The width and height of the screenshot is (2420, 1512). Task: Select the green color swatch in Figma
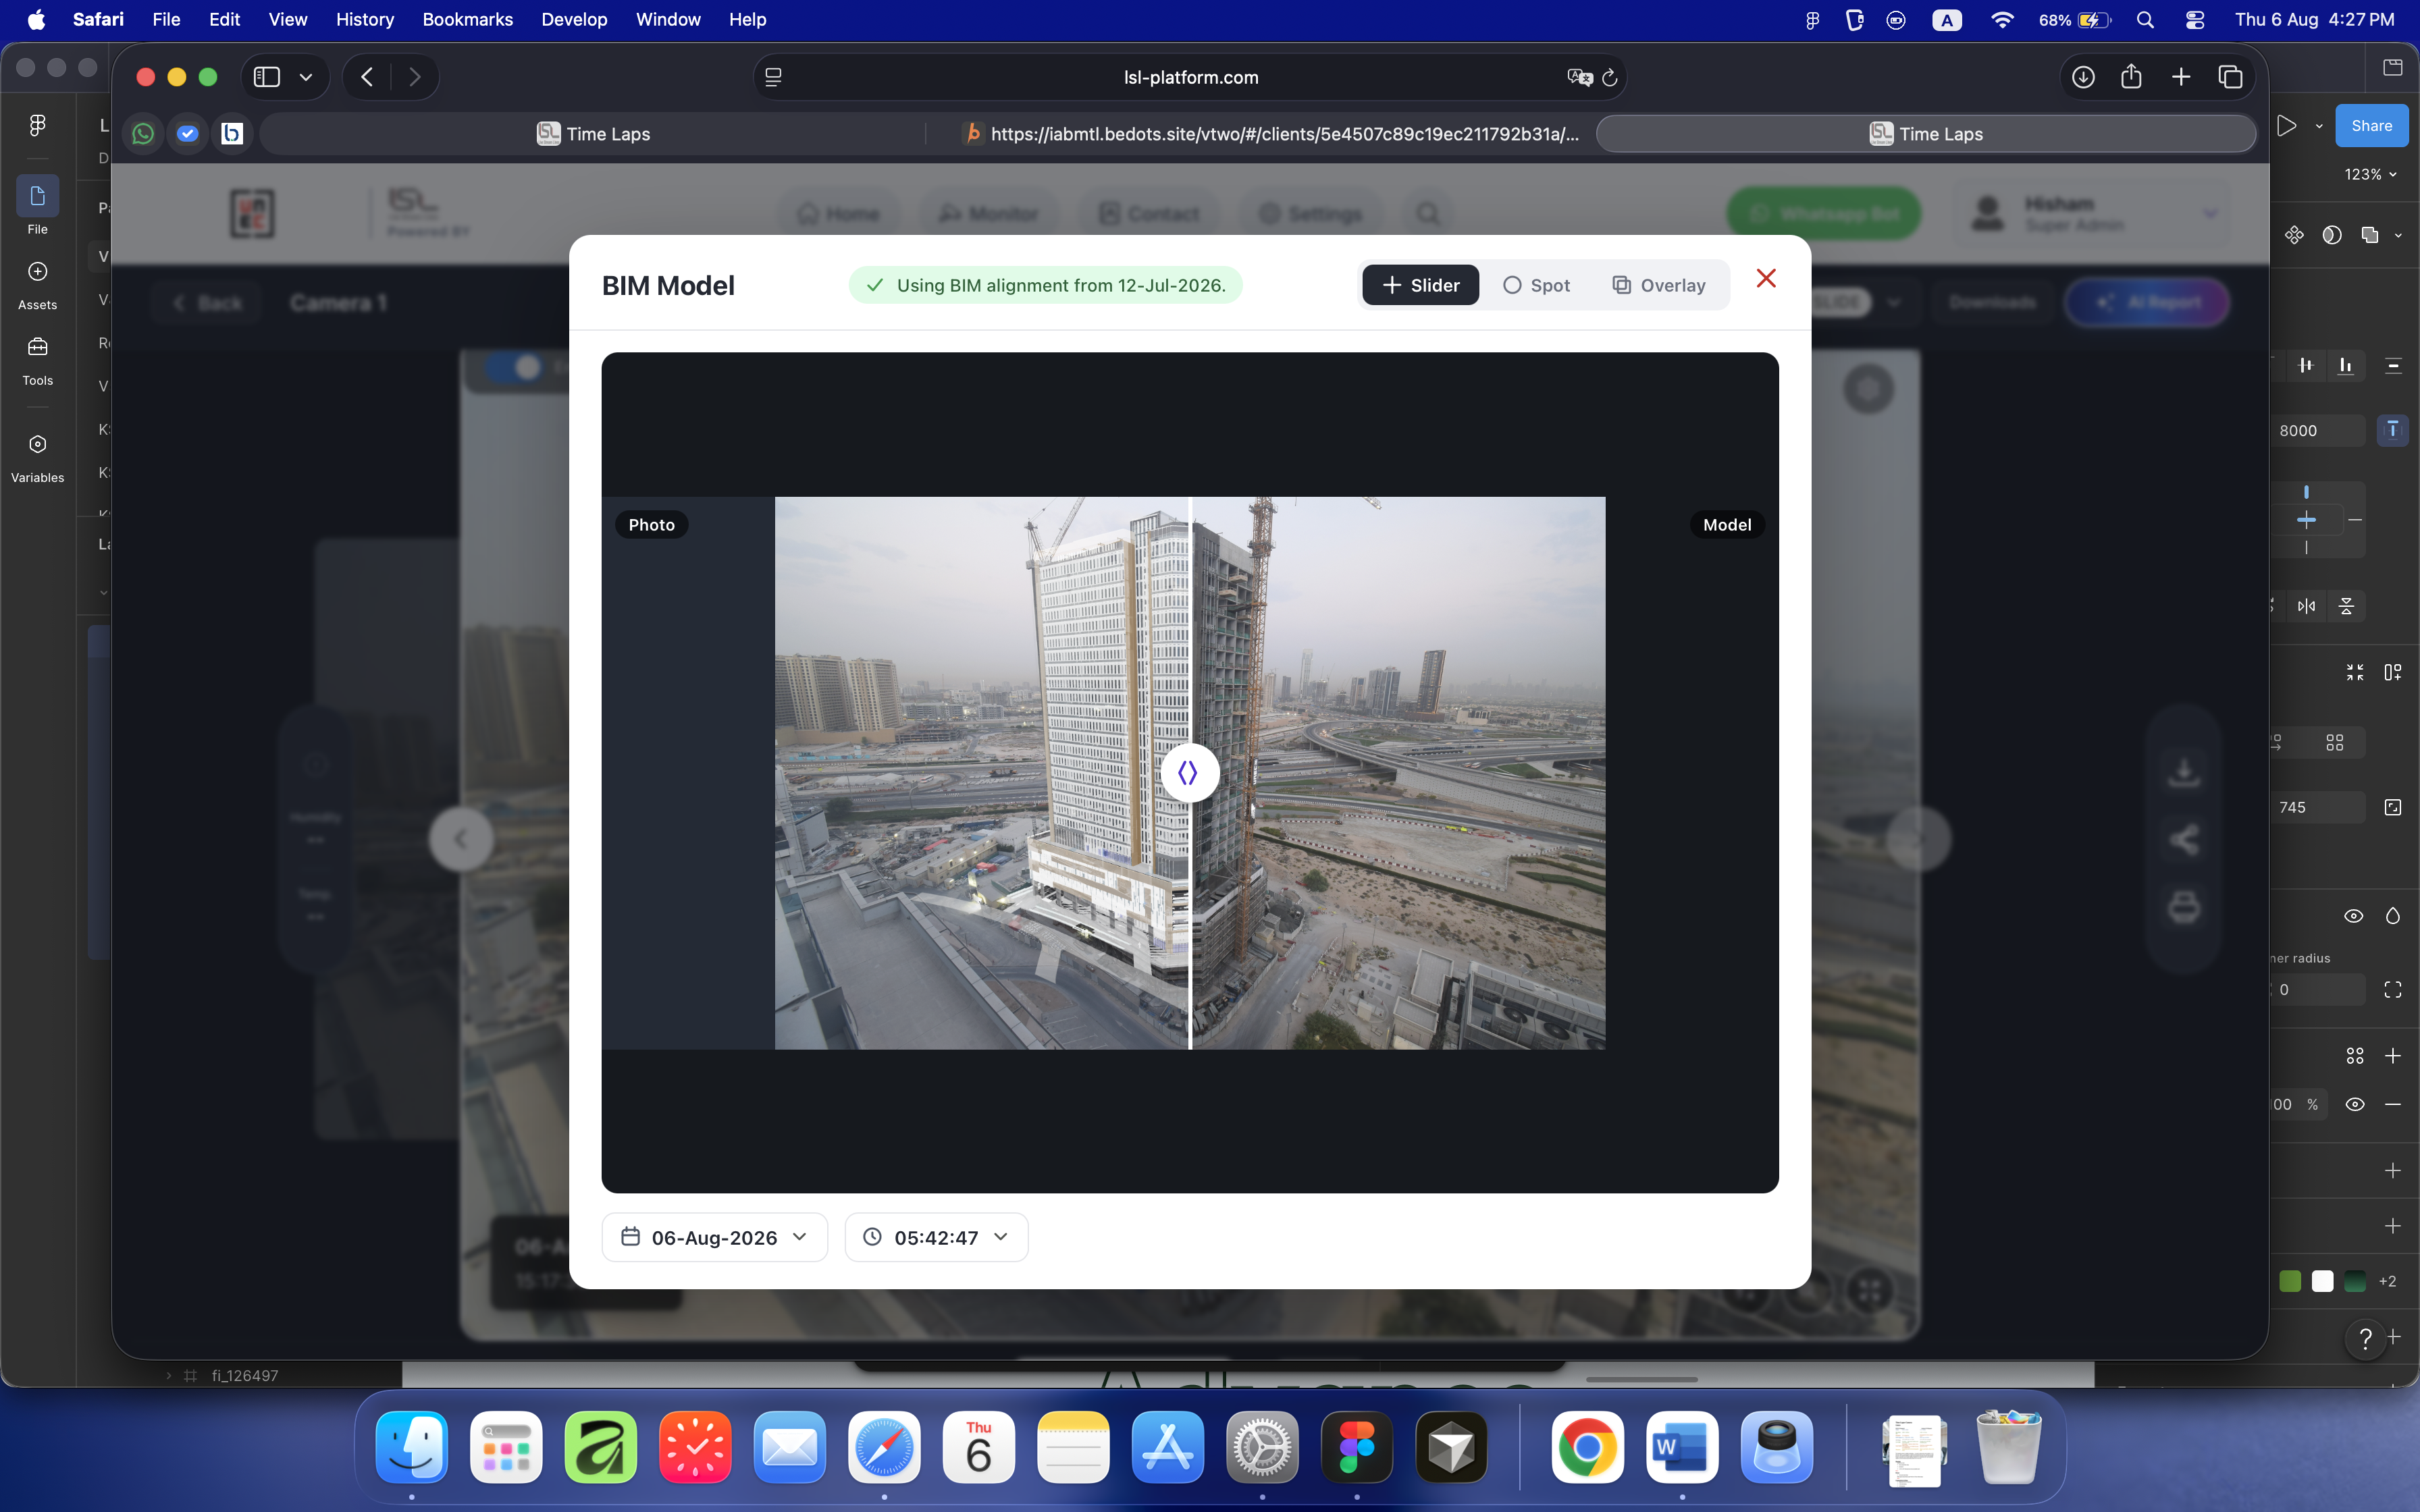2290,1281
